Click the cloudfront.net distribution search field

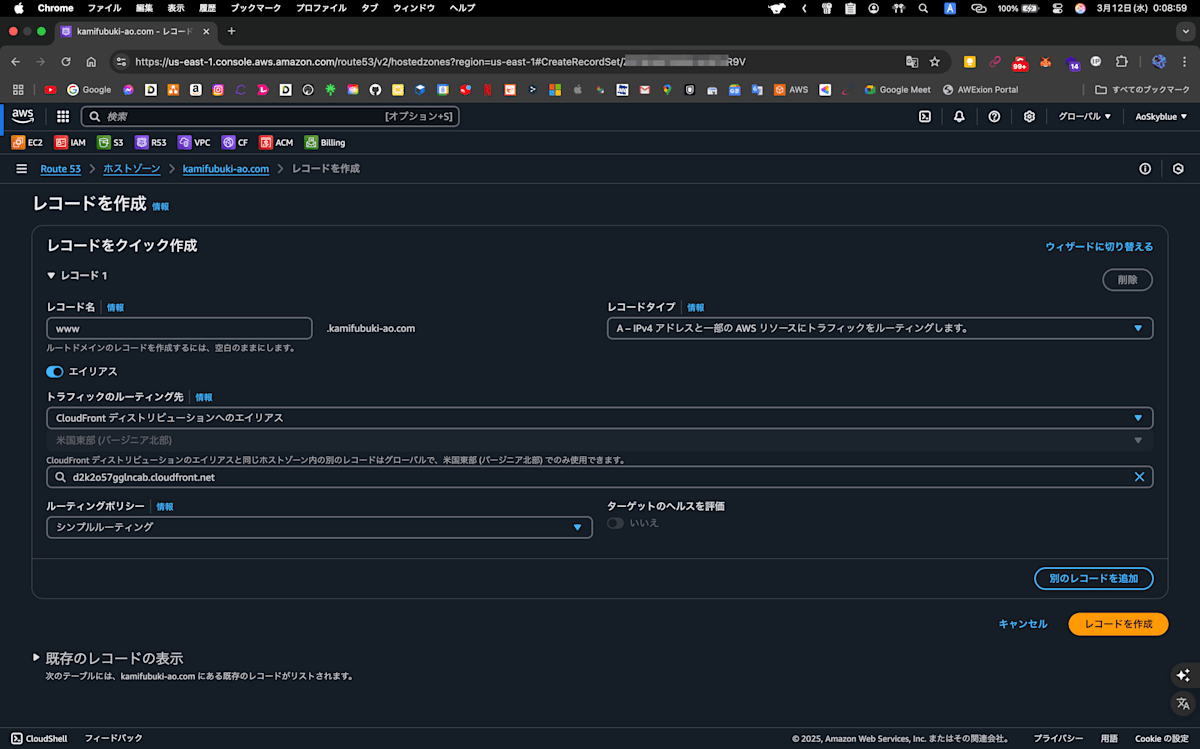click(x=600, y=477)
